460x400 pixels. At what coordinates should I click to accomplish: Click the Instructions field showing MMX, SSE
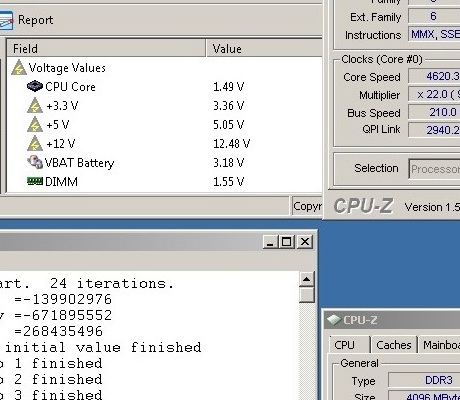click(x=434, y=34)
